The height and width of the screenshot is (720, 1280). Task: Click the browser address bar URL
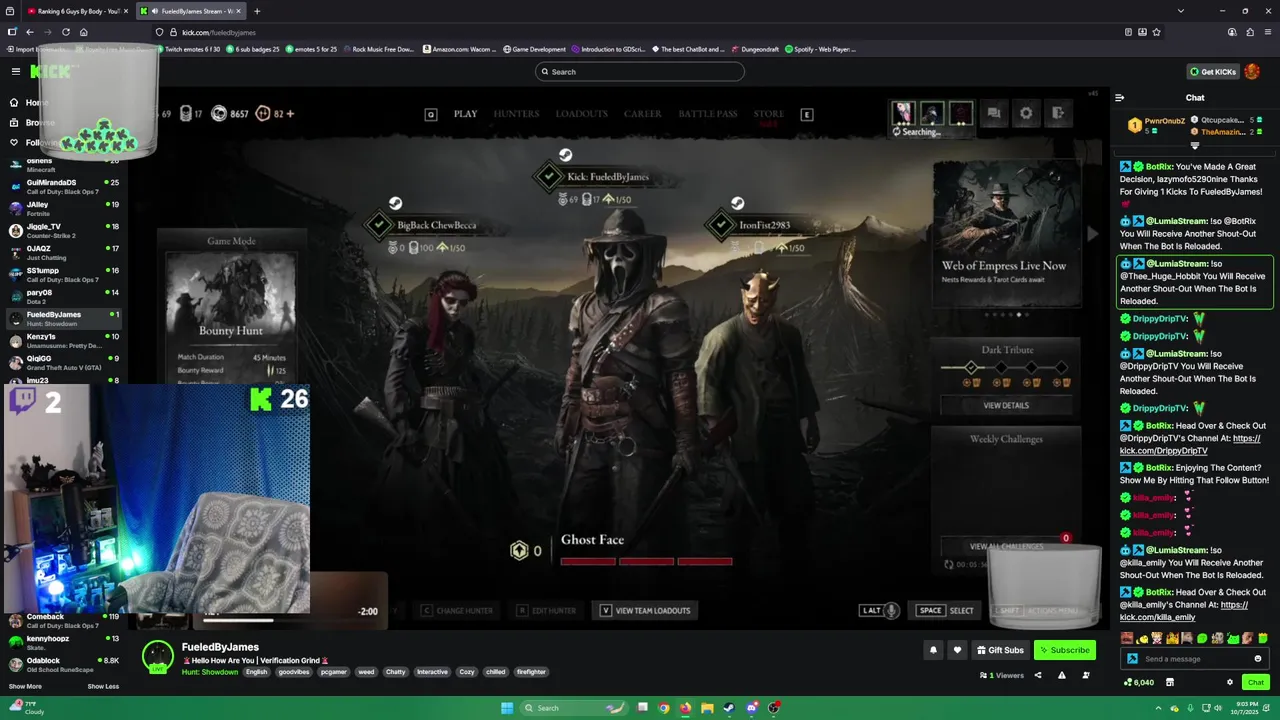click(x=219, y=32)
